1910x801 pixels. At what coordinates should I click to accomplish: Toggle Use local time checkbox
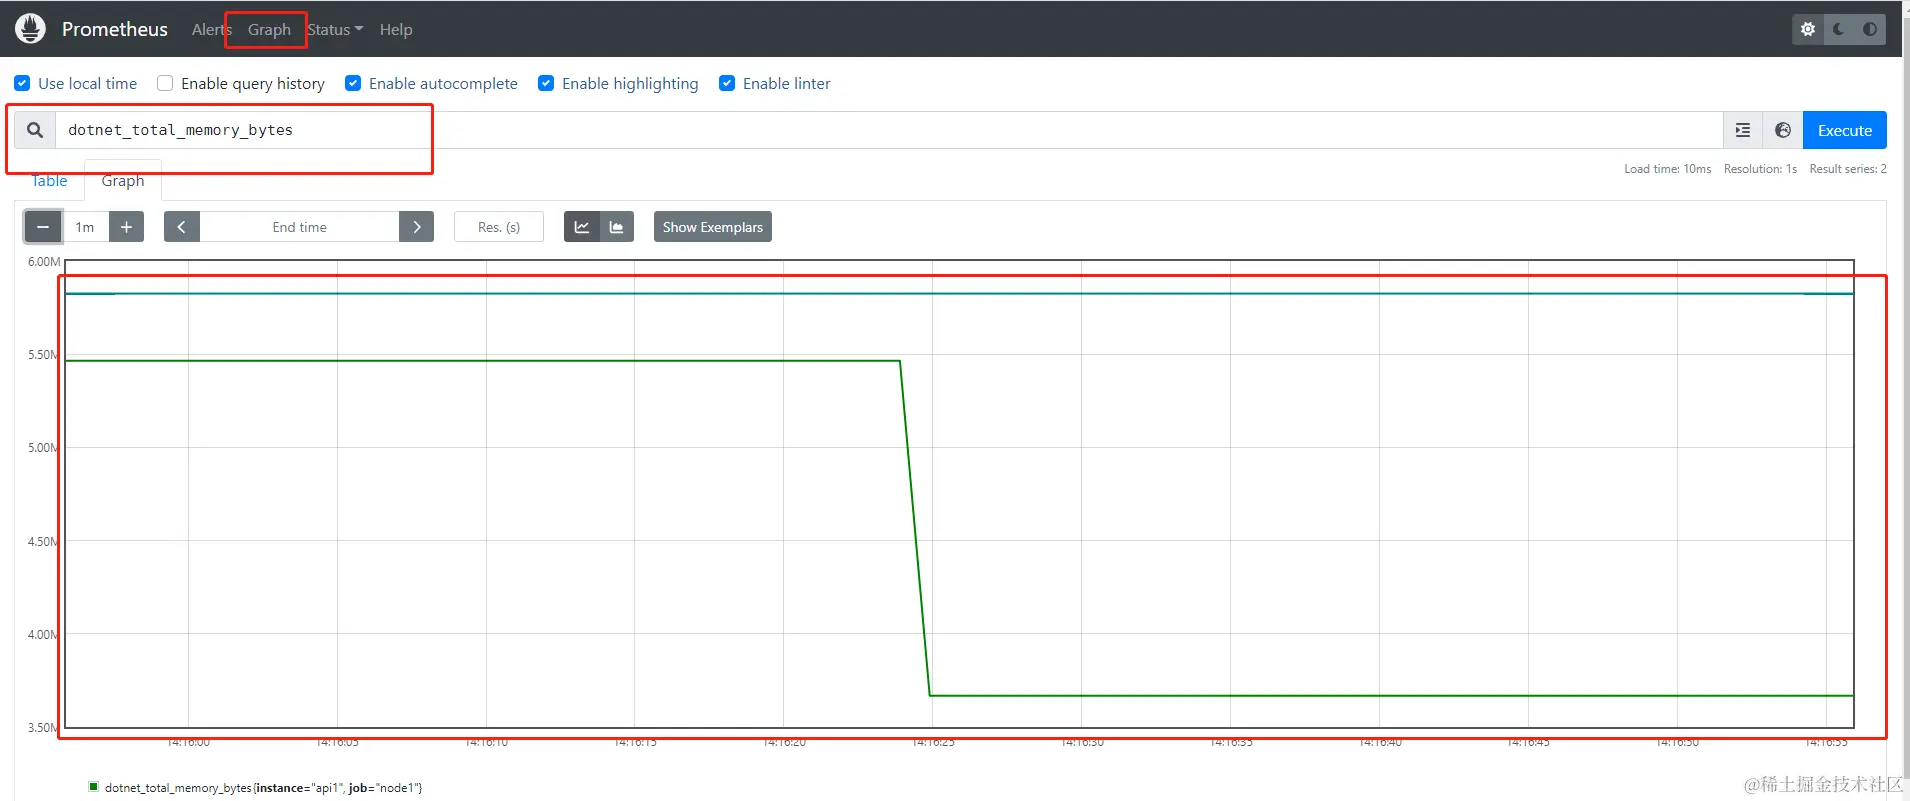pyautogui.click(x=22, y=83)
